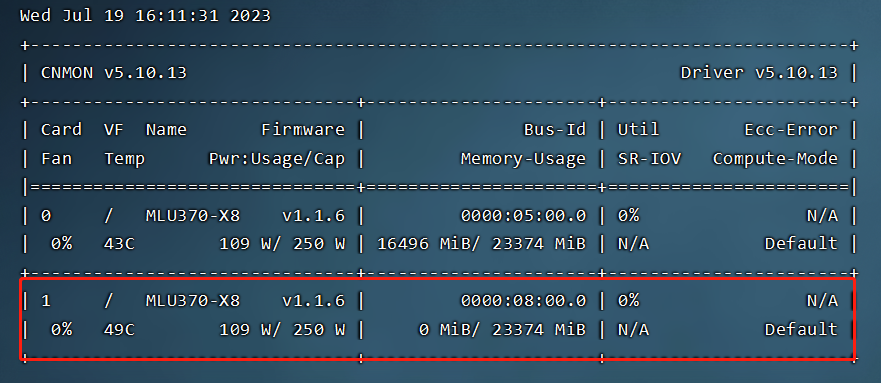Viewport: 881px width, 383px height.
Task: Click the timestamp Wed Jul 19 16:11:31 2023
Action: click(x=146, y=16)
